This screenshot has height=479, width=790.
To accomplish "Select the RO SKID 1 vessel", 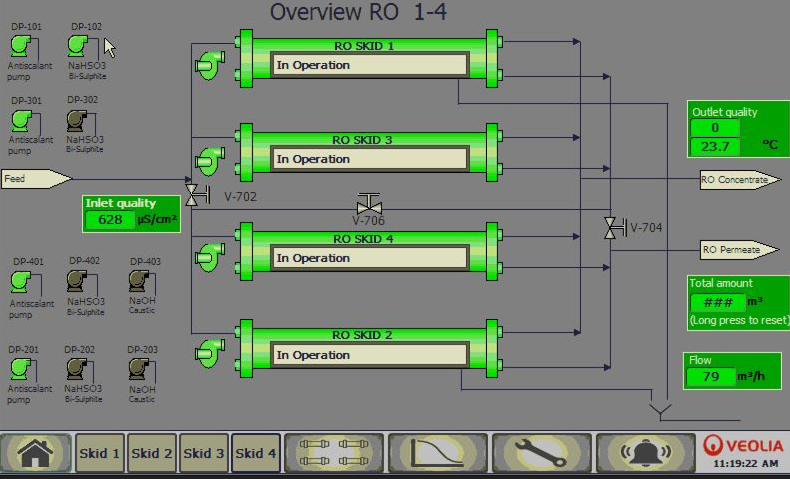I will [368, 58].
